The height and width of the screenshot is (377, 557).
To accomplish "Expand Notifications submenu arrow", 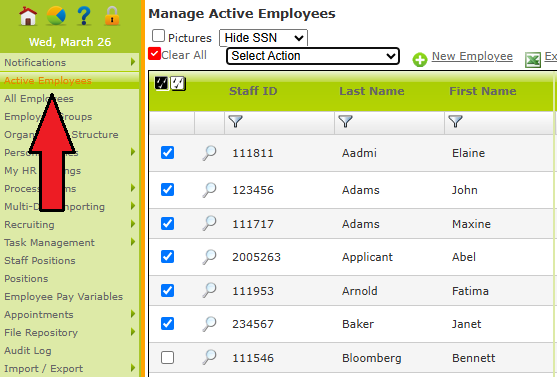I will click(x=133, y=62).
